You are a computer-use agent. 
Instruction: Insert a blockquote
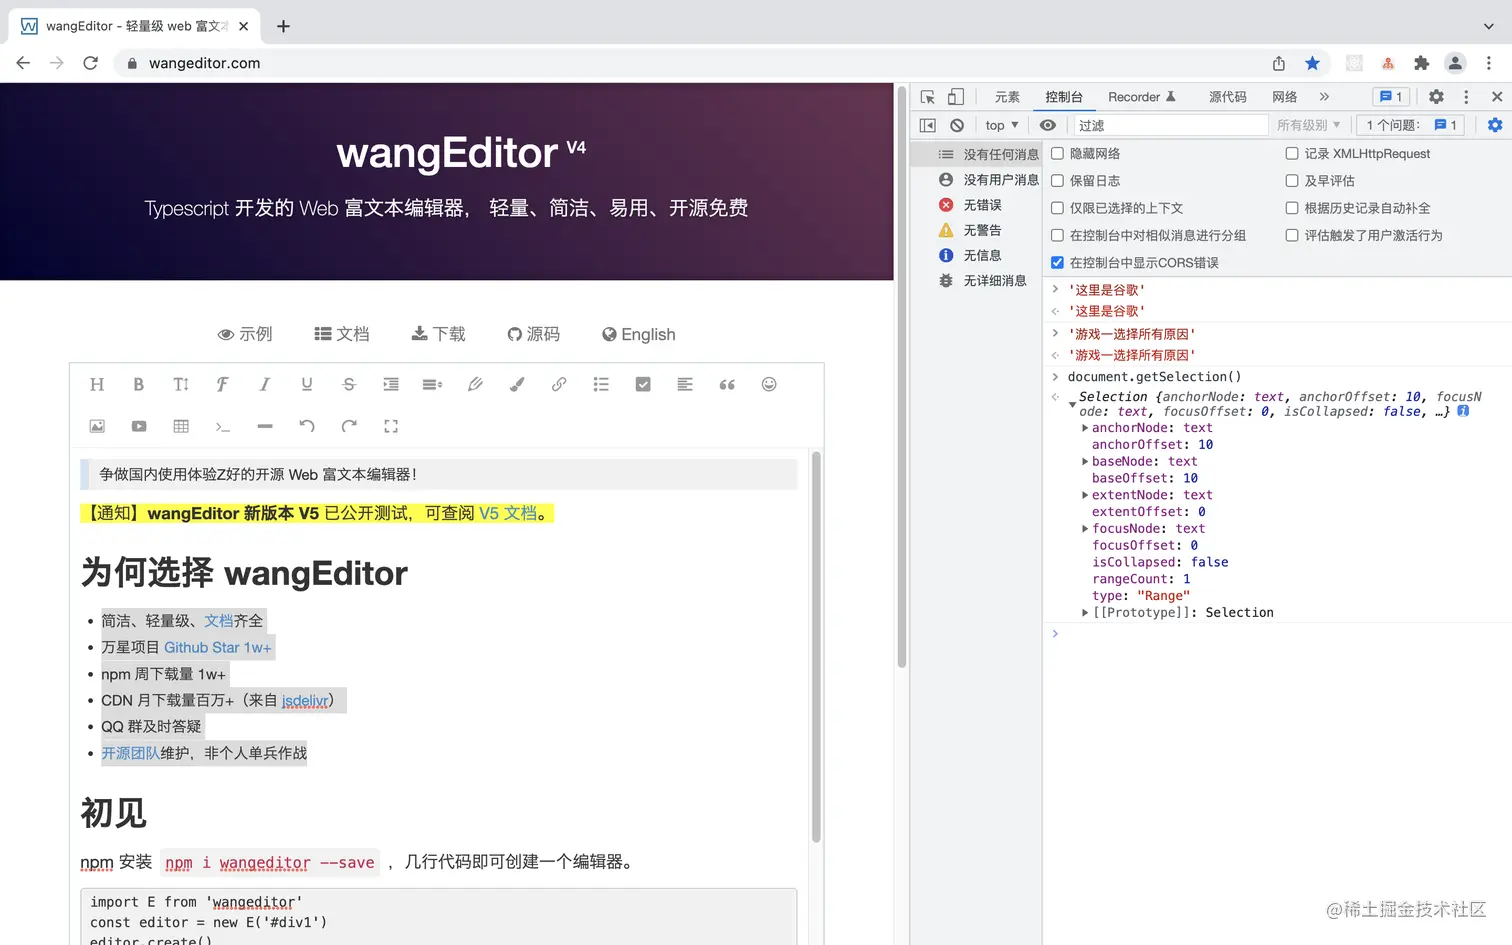727,384
